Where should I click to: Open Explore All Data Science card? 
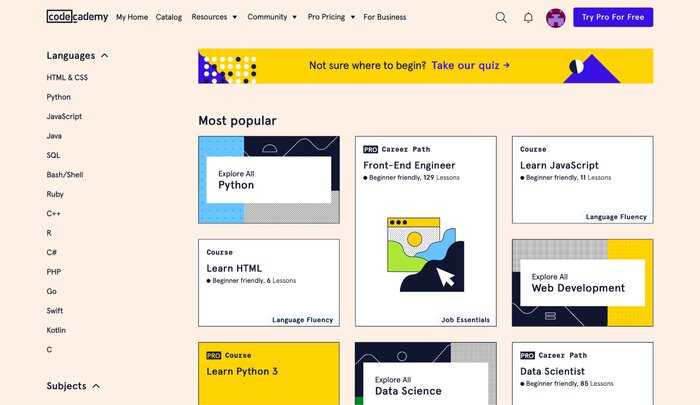pyautogui.click(x=425, y=373)
